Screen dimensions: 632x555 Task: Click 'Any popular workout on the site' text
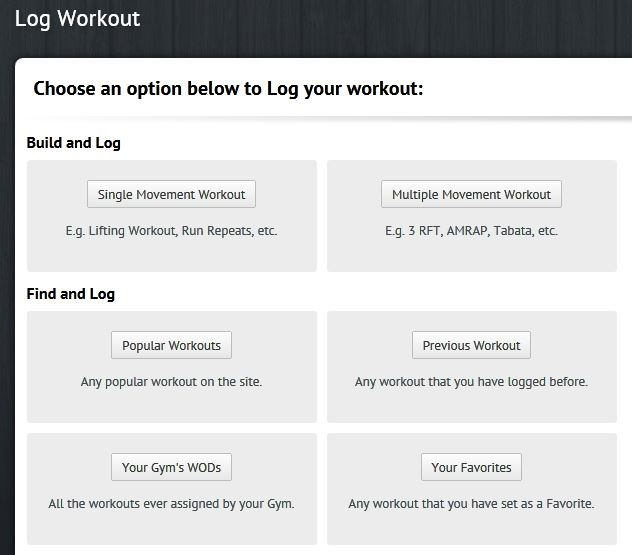click(171, 382)
